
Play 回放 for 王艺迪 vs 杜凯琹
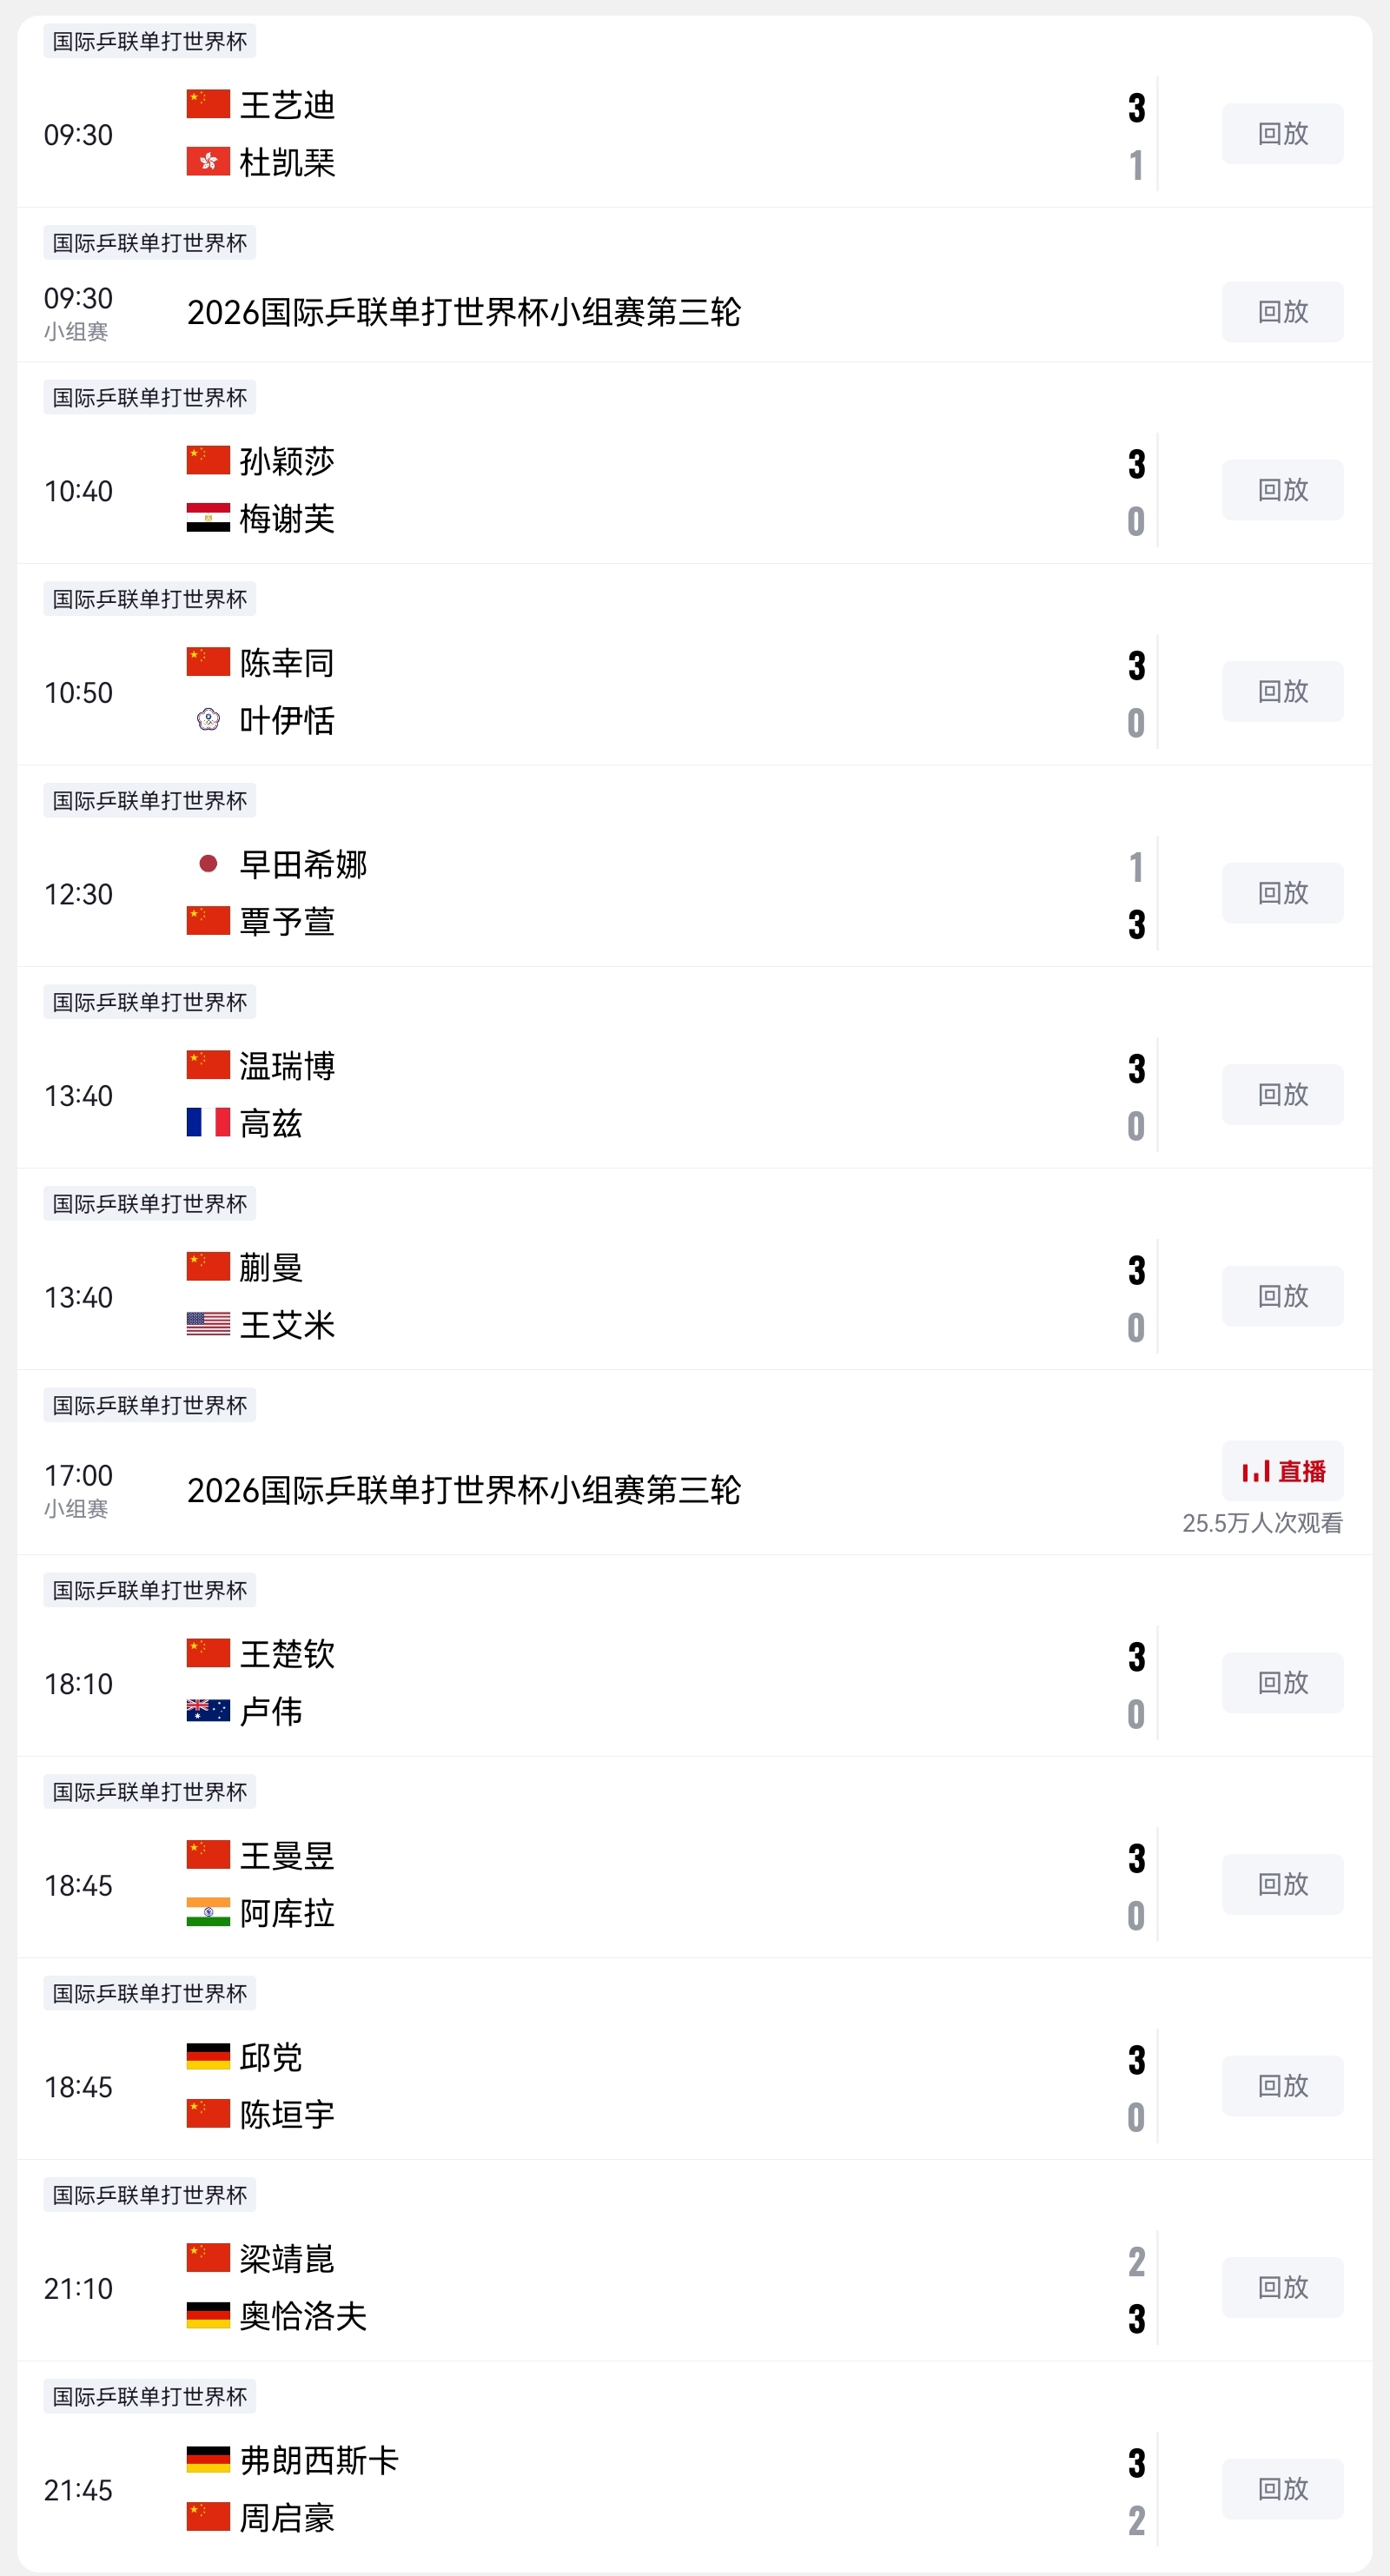pos(1282,134)
